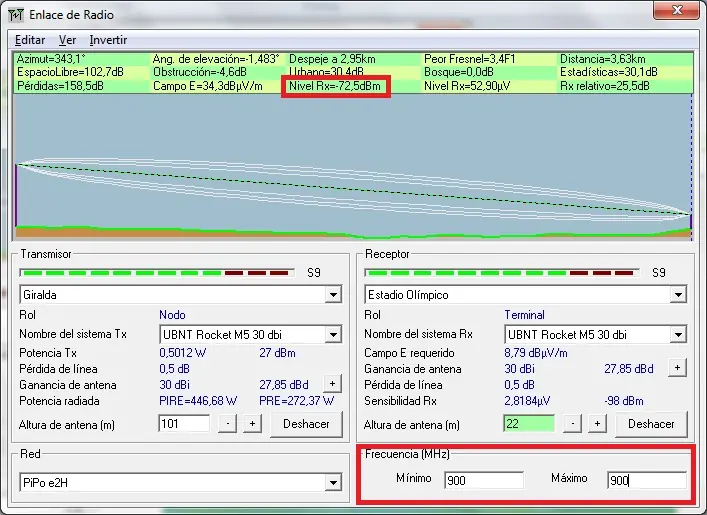
Task: Click the plus button beside transmitter antenna gain
Action: (332, 384)
